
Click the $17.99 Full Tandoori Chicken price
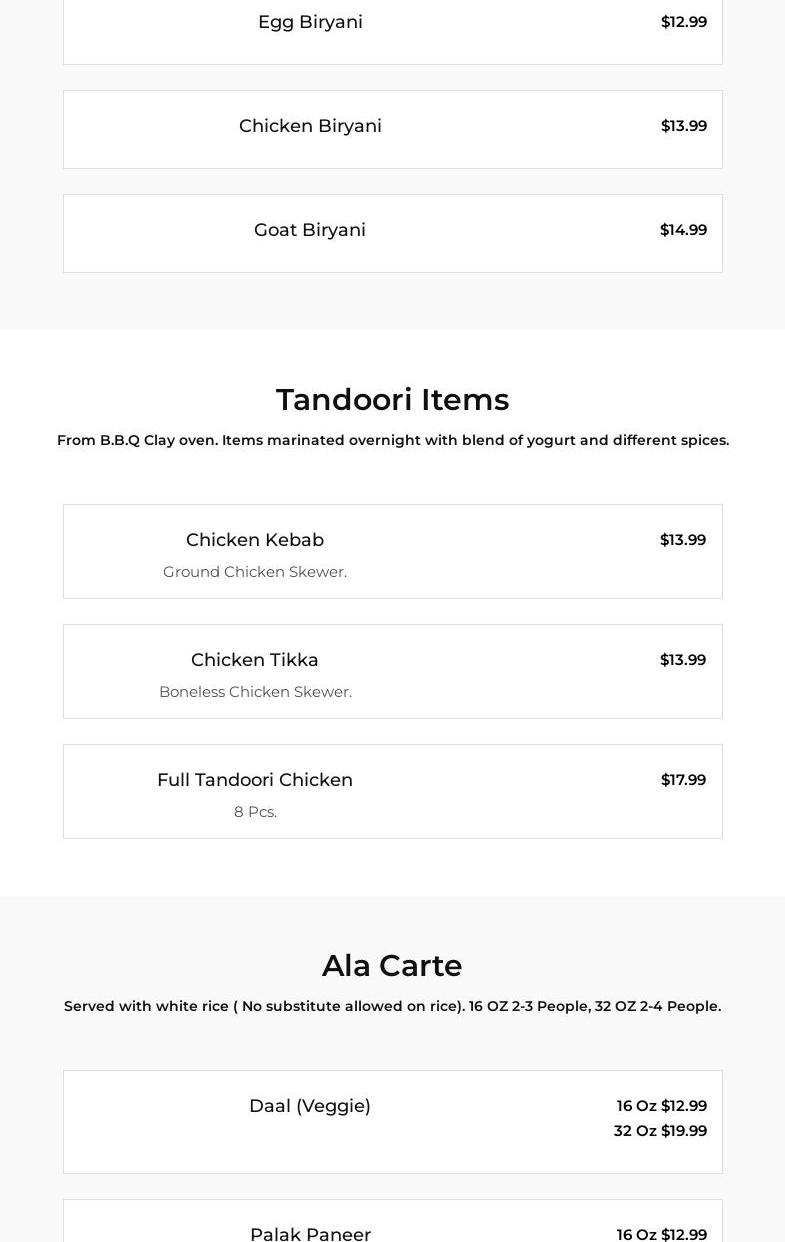[683, 780]
